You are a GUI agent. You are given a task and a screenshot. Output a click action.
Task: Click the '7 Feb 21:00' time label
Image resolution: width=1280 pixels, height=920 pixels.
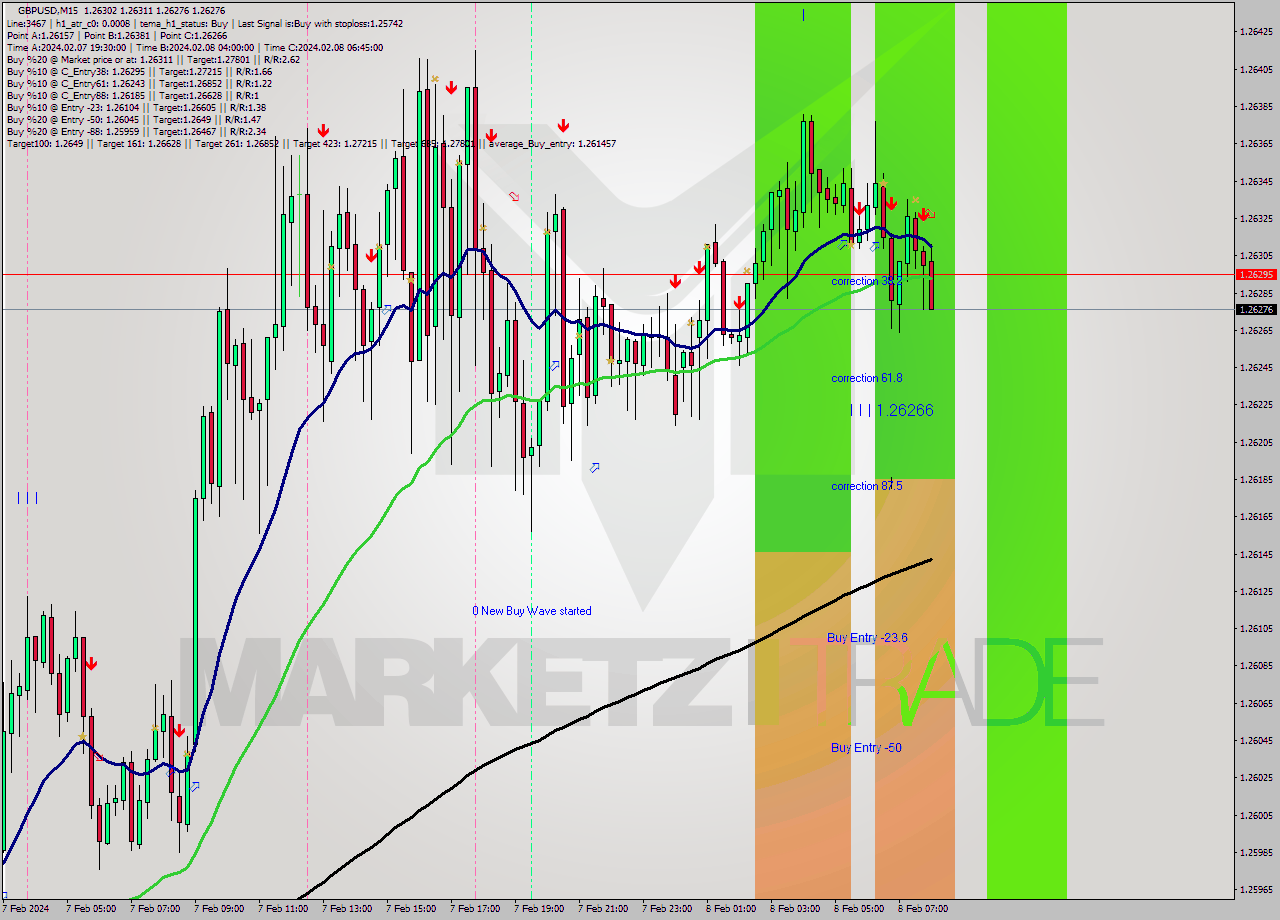point(603,909)
